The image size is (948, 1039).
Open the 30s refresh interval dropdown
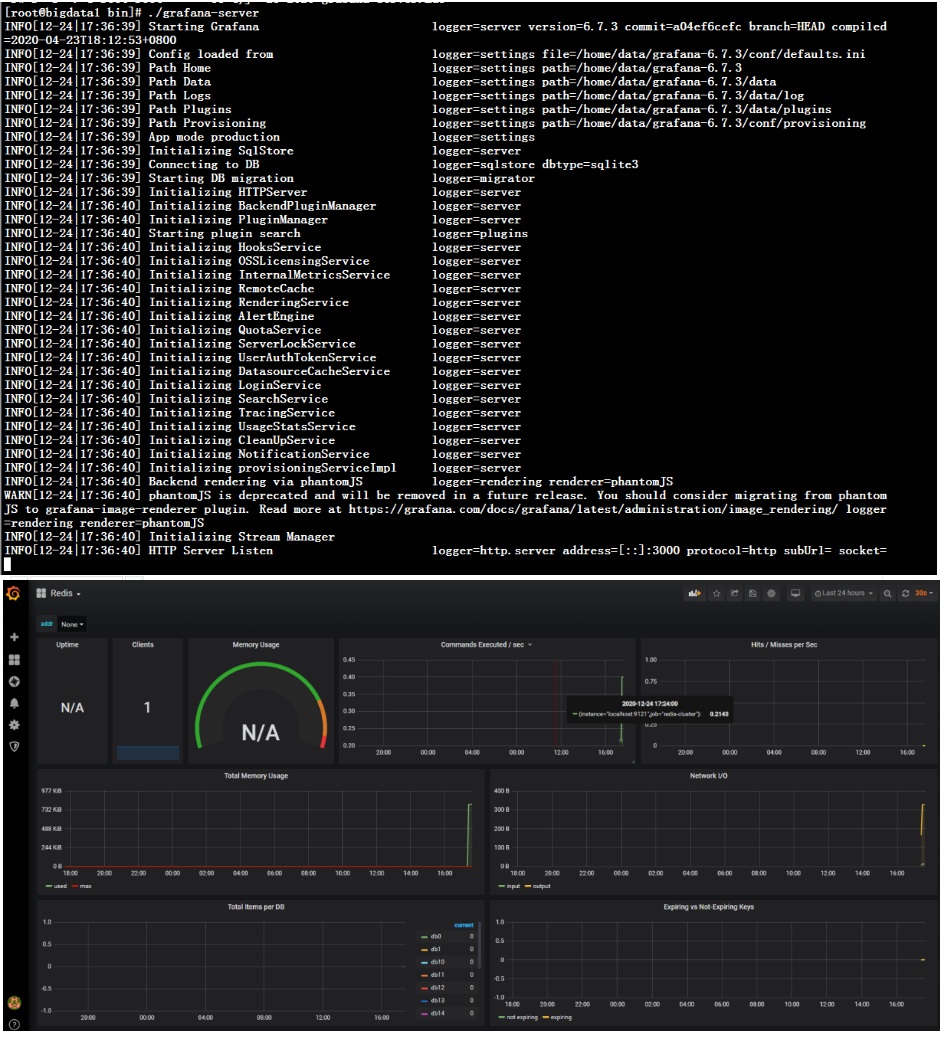[x=923, y=593]
